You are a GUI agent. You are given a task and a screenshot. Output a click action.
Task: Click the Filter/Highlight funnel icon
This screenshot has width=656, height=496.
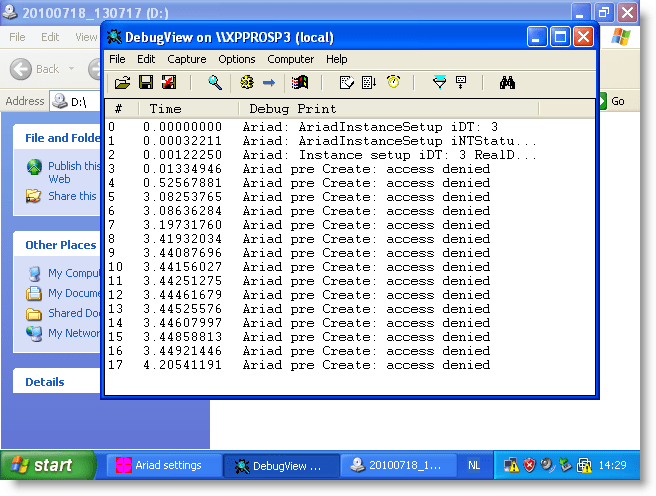point(439,82)
